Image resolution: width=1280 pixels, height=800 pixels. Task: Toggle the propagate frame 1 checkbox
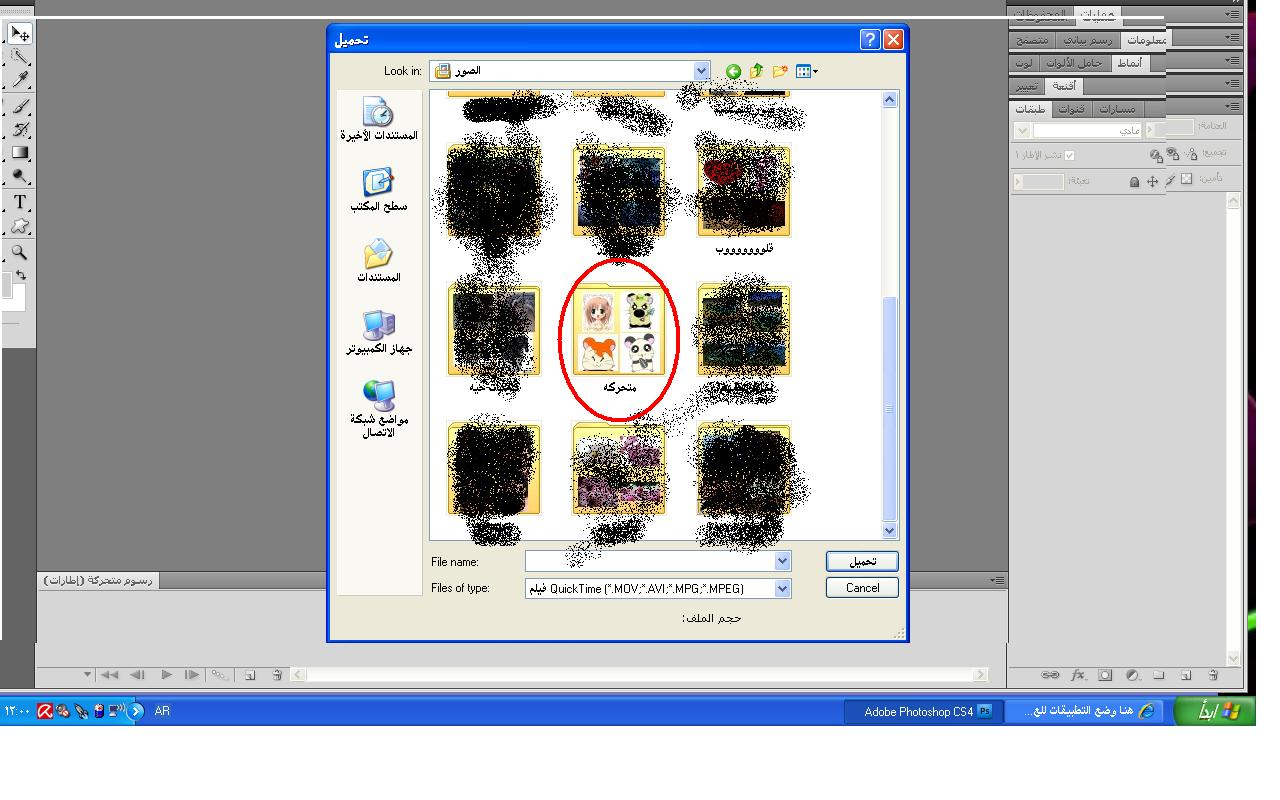coord(1069,155)
